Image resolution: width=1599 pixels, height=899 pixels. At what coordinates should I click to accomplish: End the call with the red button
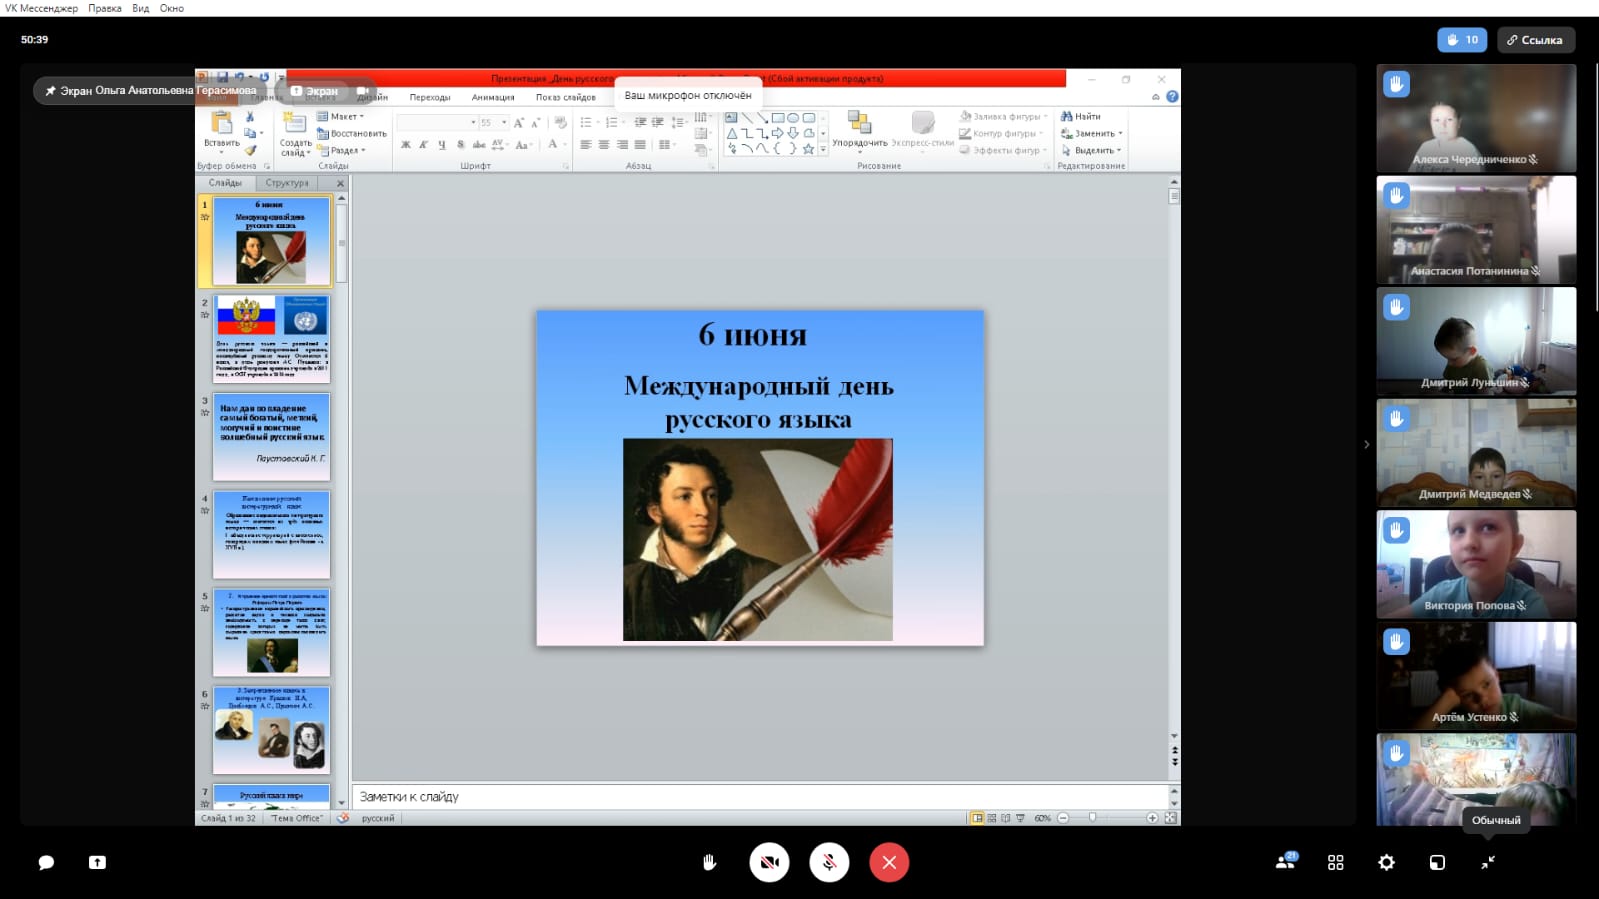(889, 862)
